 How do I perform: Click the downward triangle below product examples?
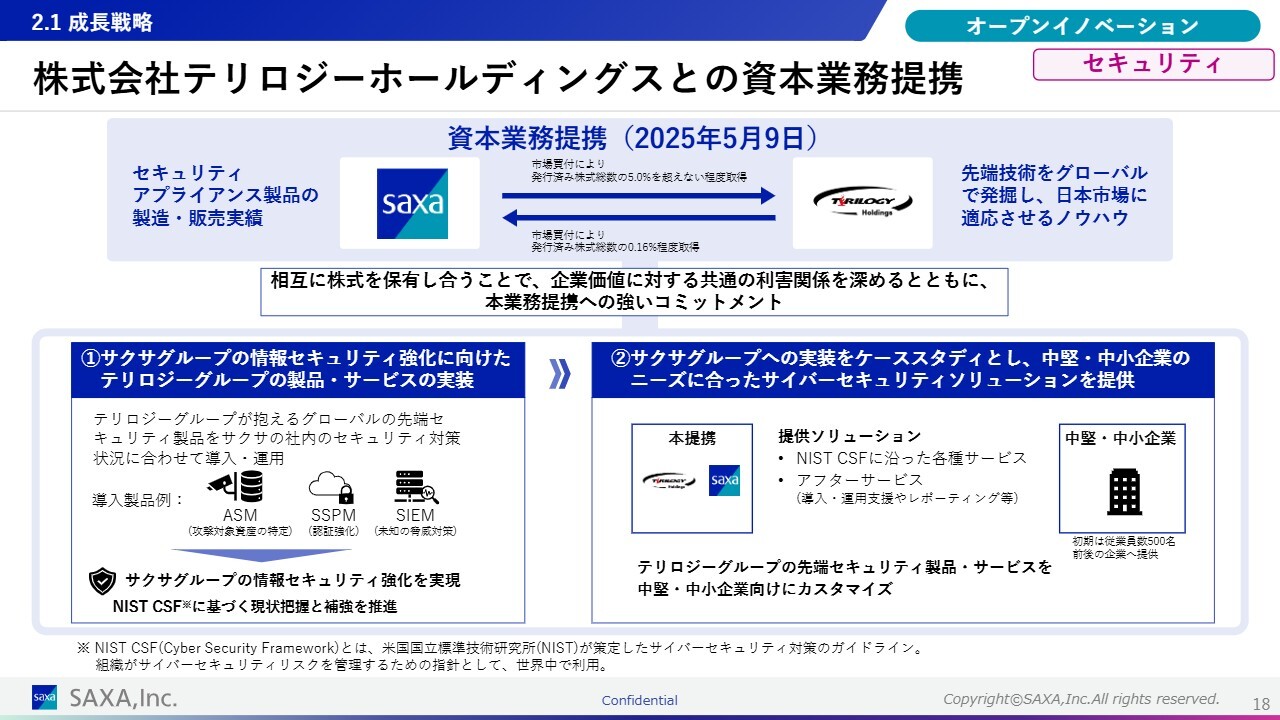click(261, 555)
